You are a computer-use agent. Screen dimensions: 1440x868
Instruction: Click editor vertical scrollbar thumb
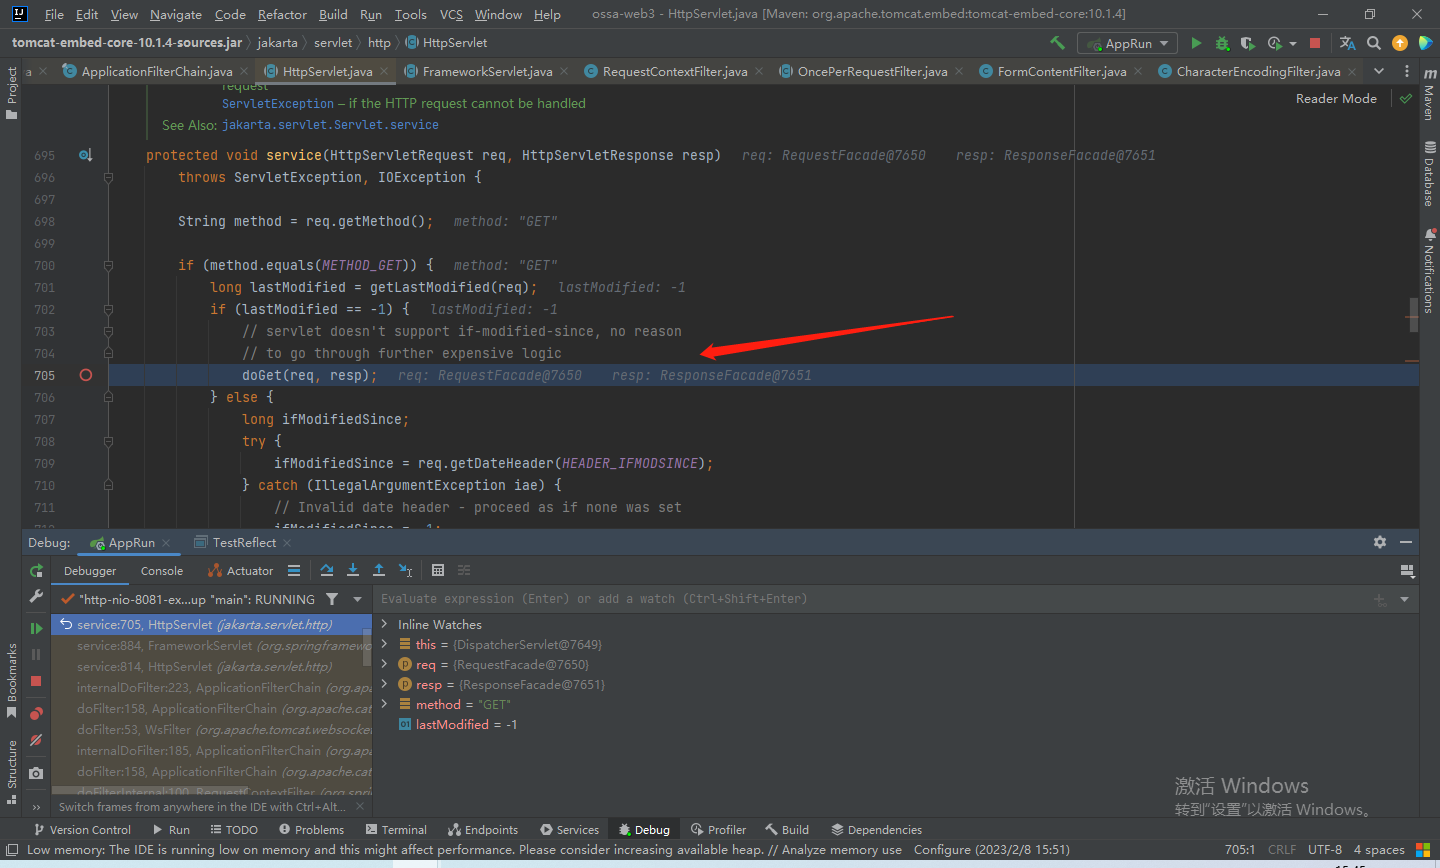tap(1413, 316)
